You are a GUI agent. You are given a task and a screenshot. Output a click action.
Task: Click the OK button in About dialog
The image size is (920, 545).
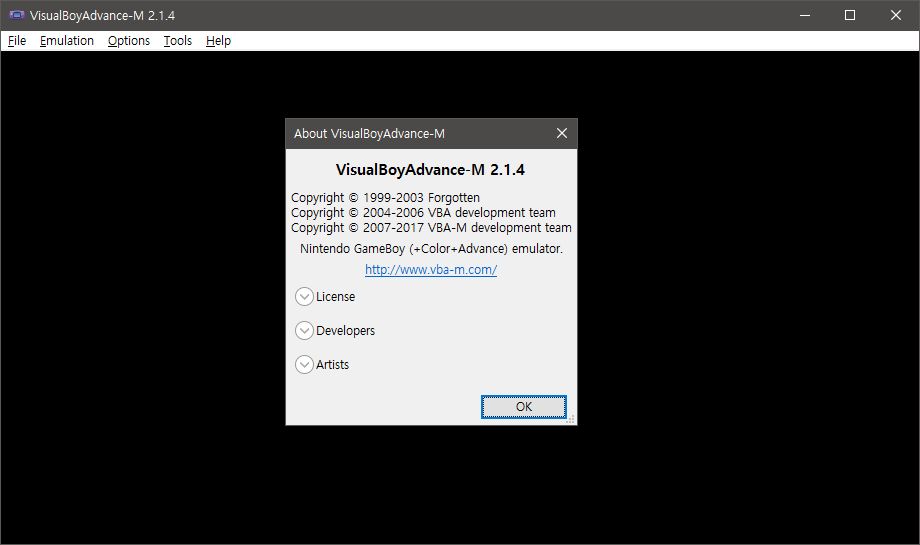pos(524,407)
